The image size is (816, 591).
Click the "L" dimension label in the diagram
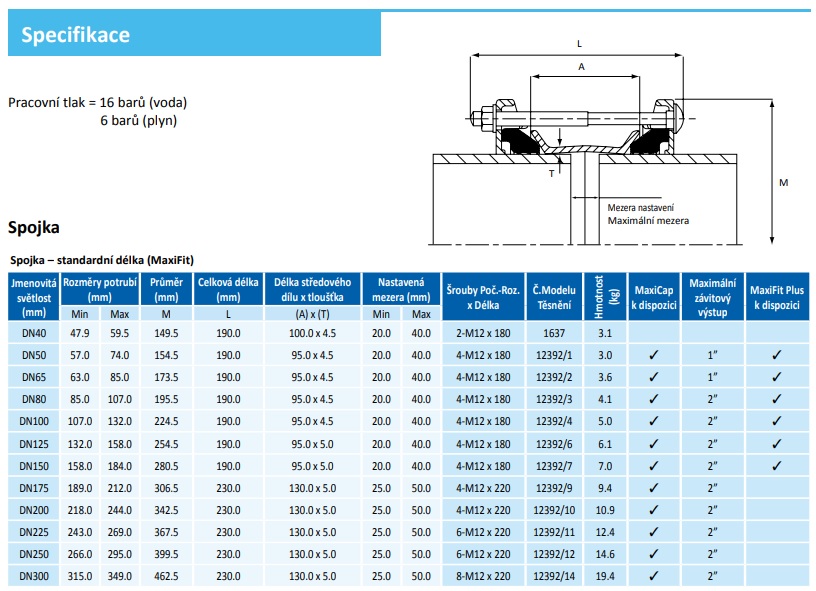coord(579,44)
